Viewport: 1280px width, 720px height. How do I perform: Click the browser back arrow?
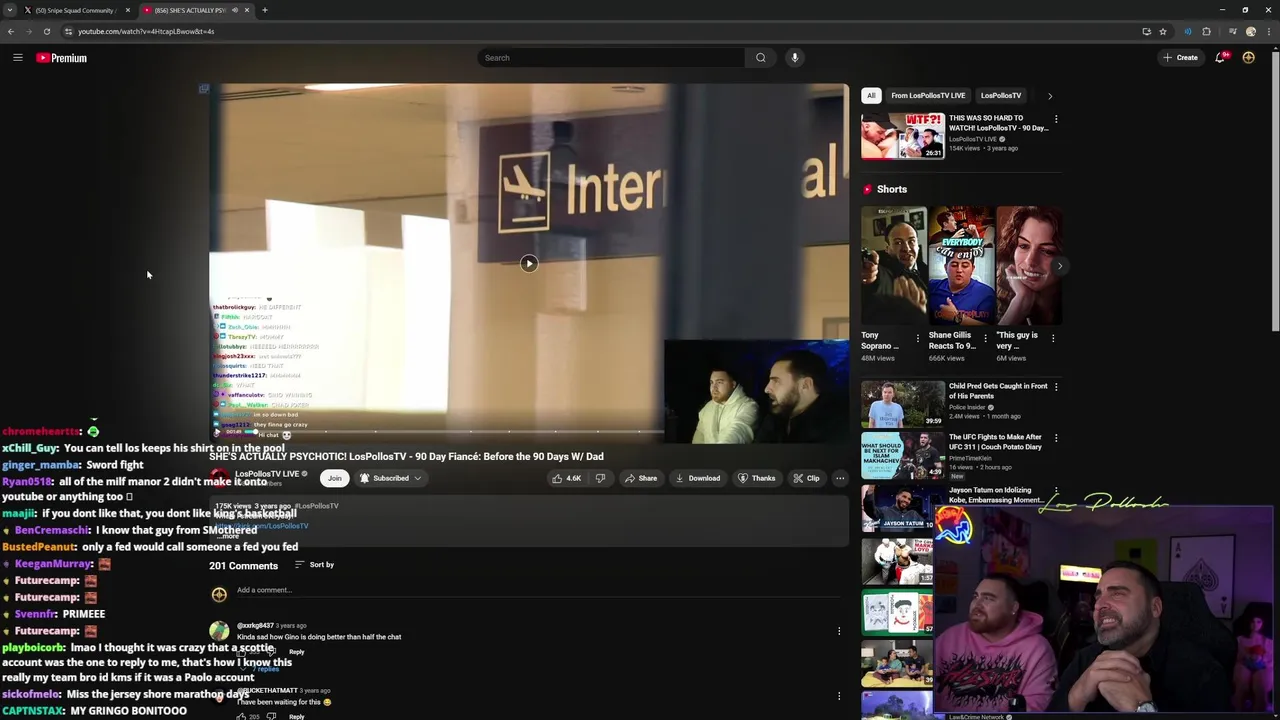[x=11, y=31]
